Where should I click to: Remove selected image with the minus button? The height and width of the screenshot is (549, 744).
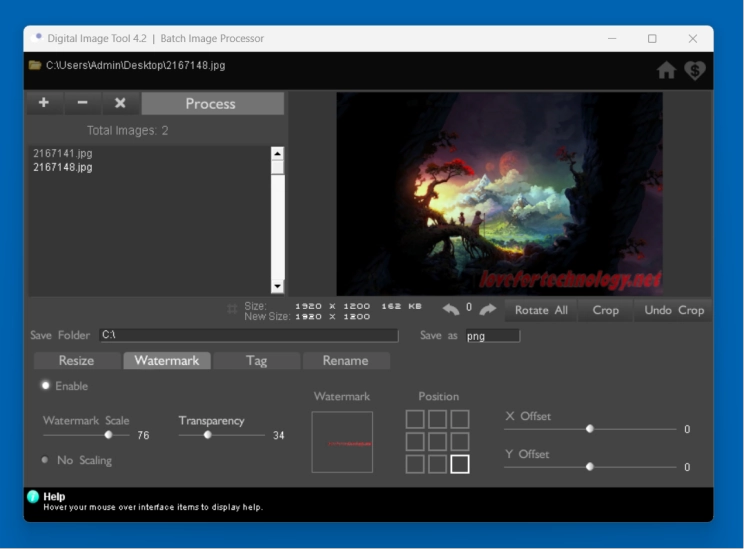(83, 103)
